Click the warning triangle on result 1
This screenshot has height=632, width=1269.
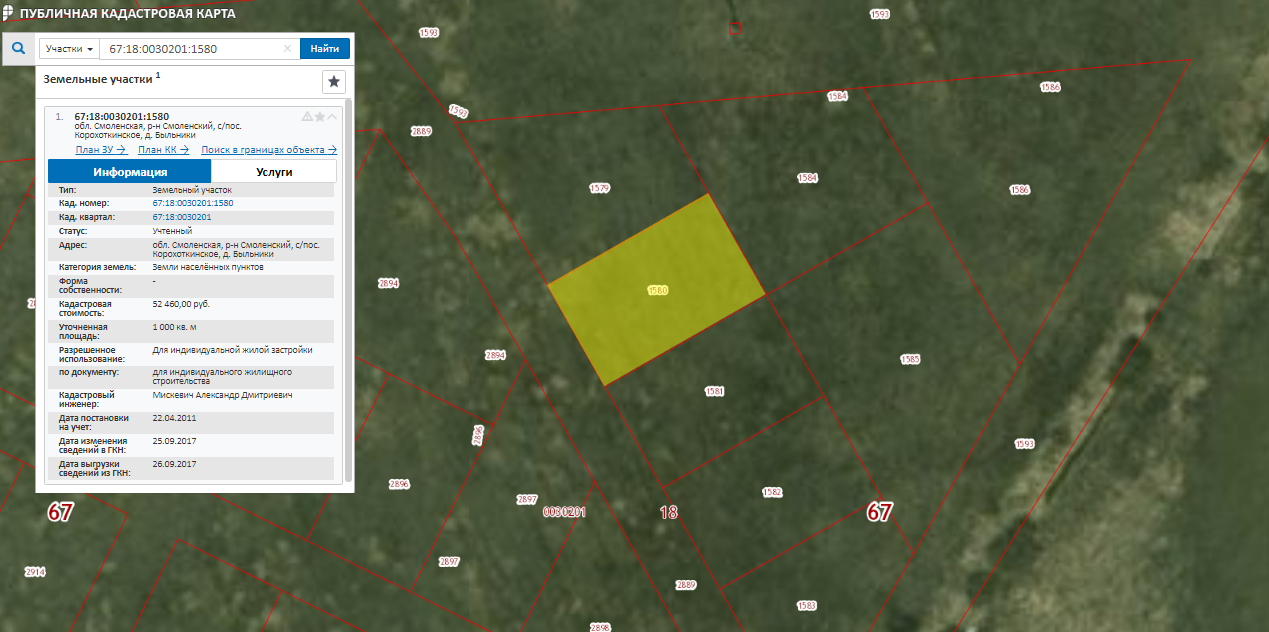click(307, 116)
